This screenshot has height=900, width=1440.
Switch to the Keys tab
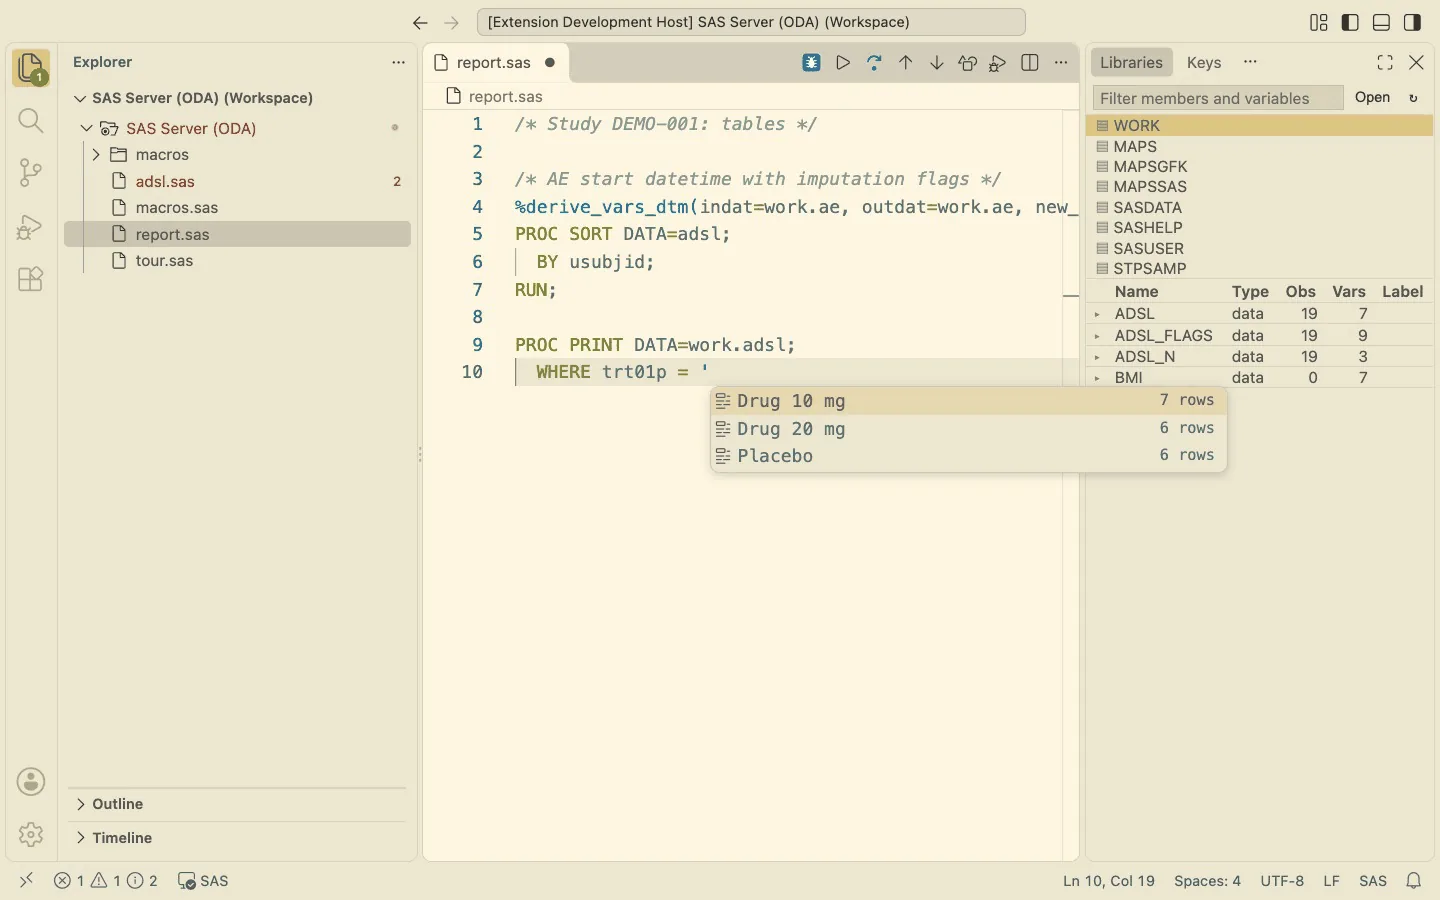point(1204,62)
